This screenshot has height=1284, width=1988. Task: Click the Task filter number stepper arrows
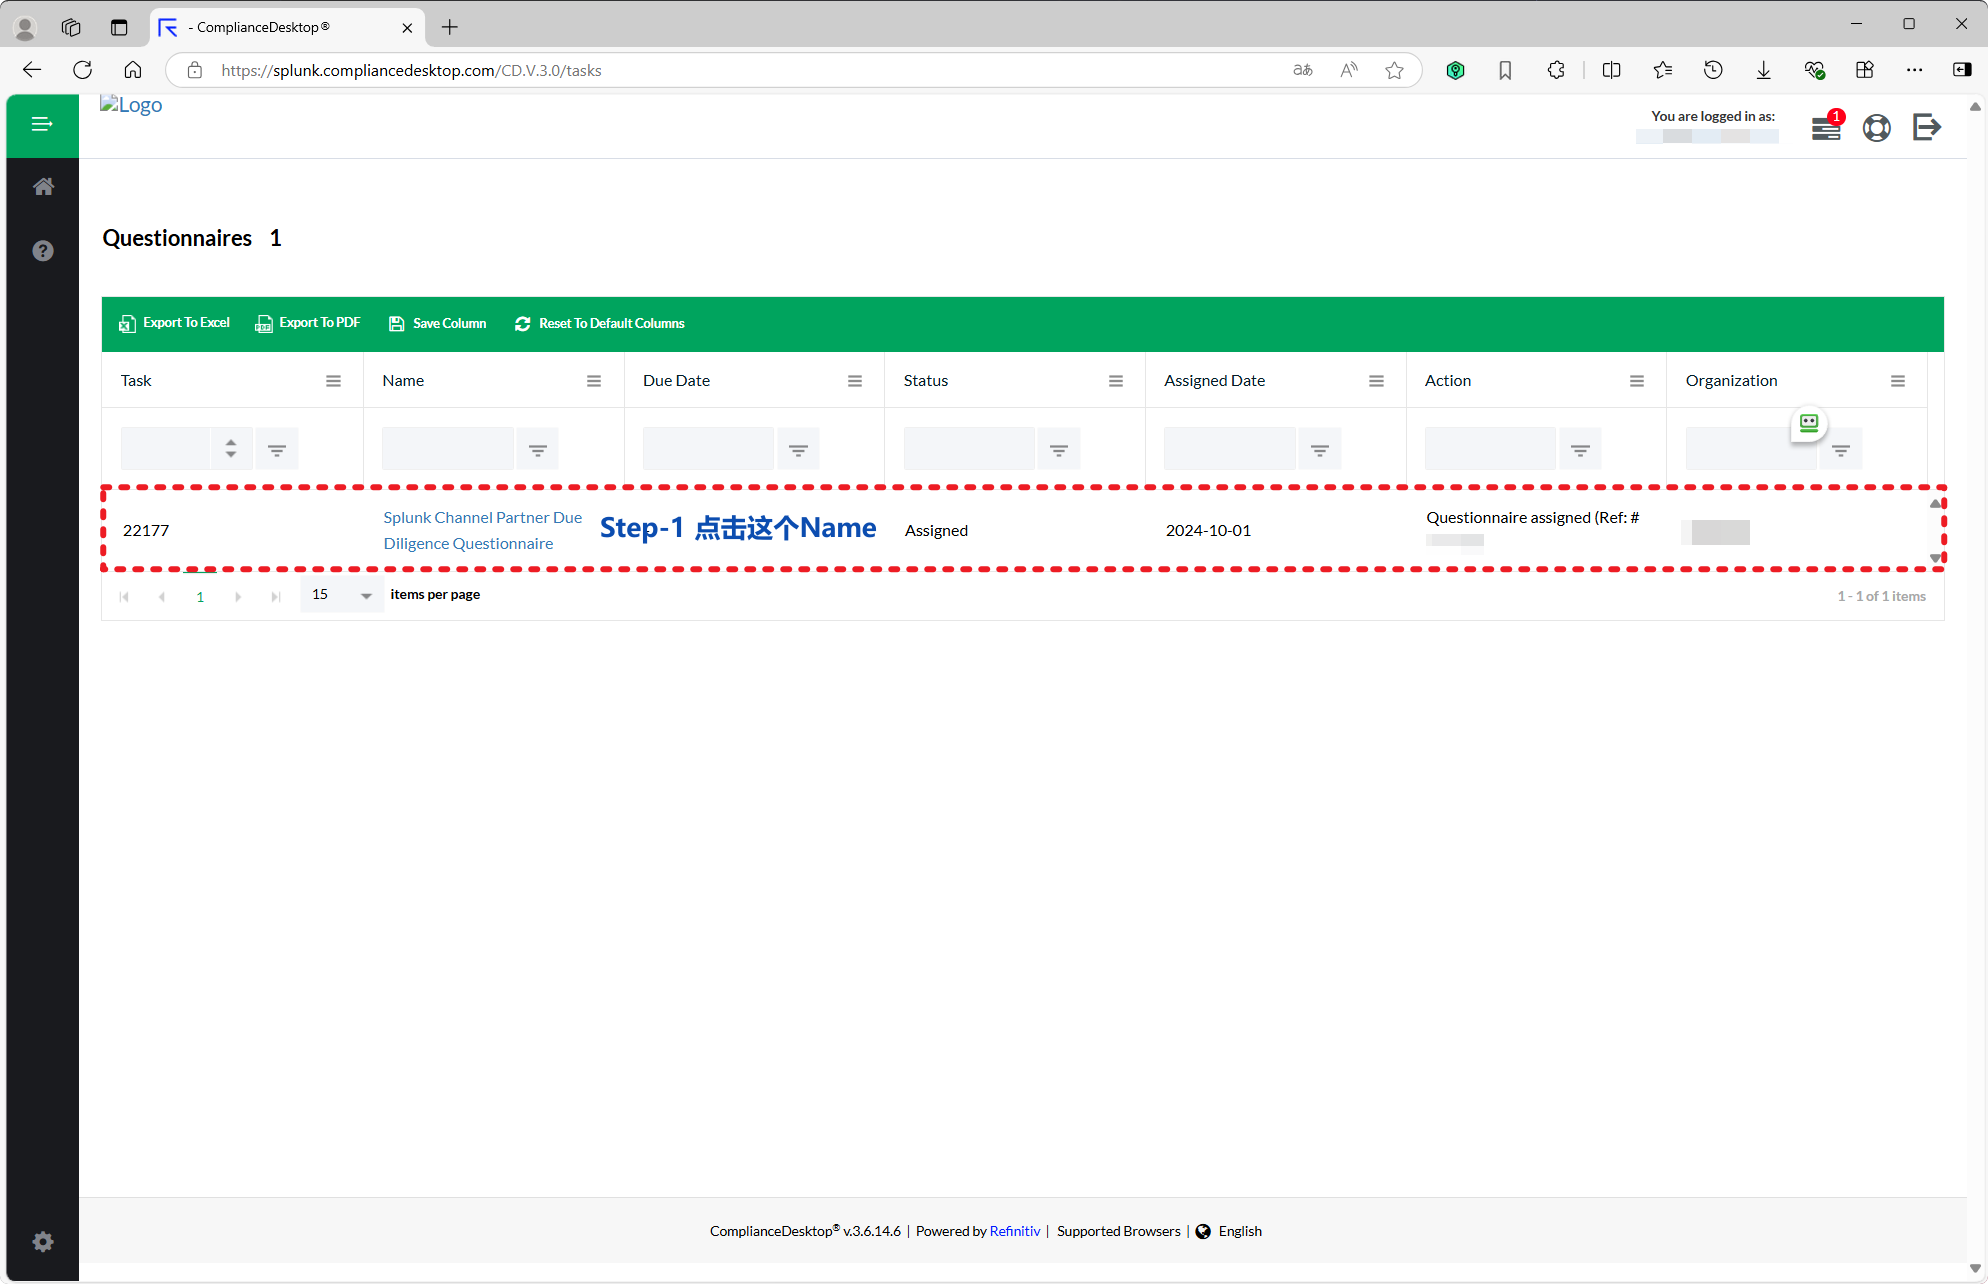pos(231,449)
